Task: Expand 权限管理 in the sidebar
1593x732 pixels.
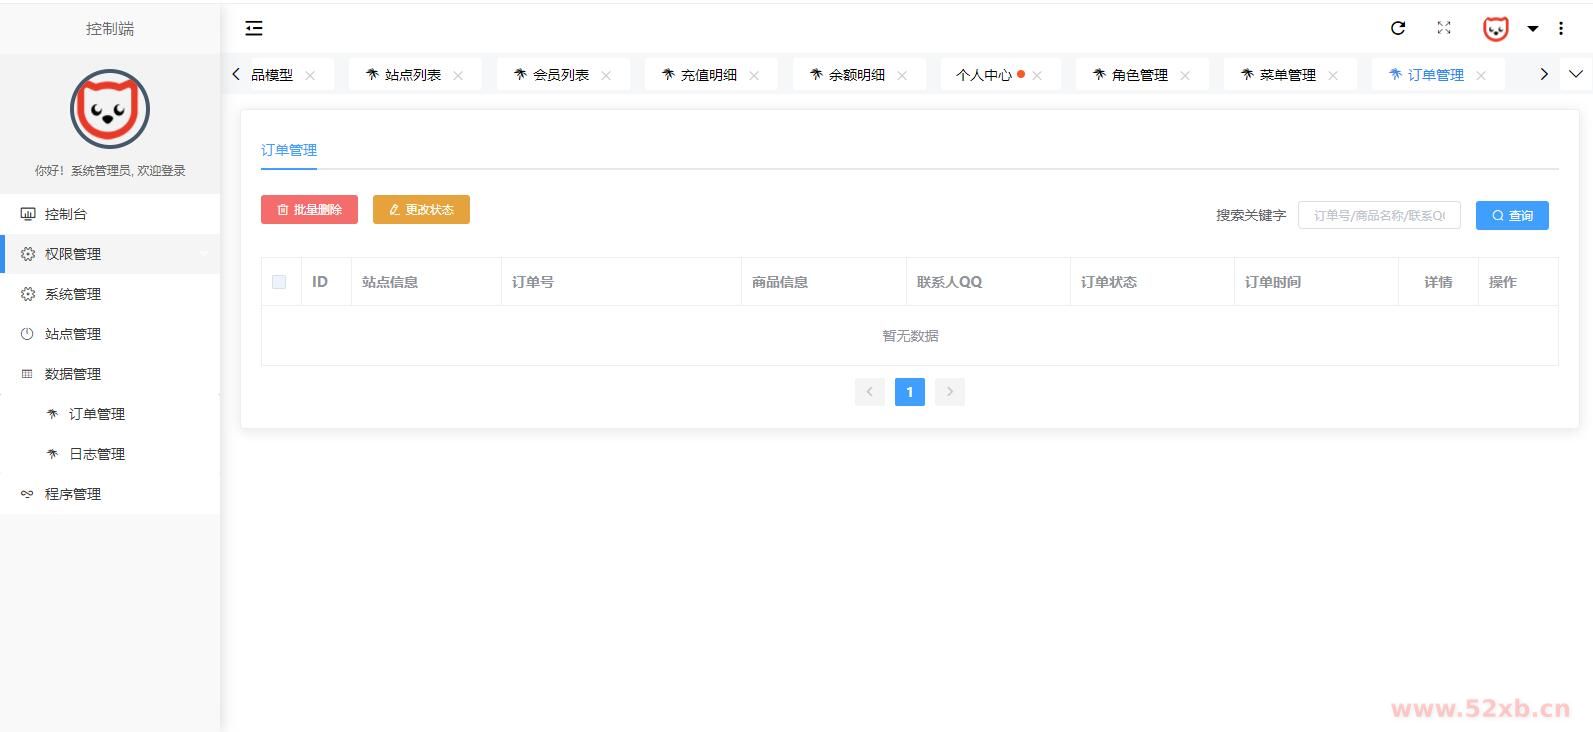Action: click(110, 254)
